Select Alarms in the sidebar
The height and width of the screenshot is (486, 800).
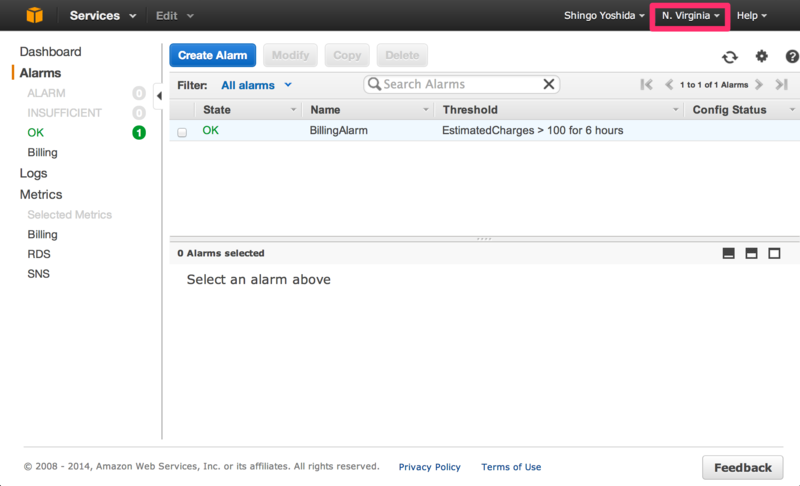pos(40,73)
